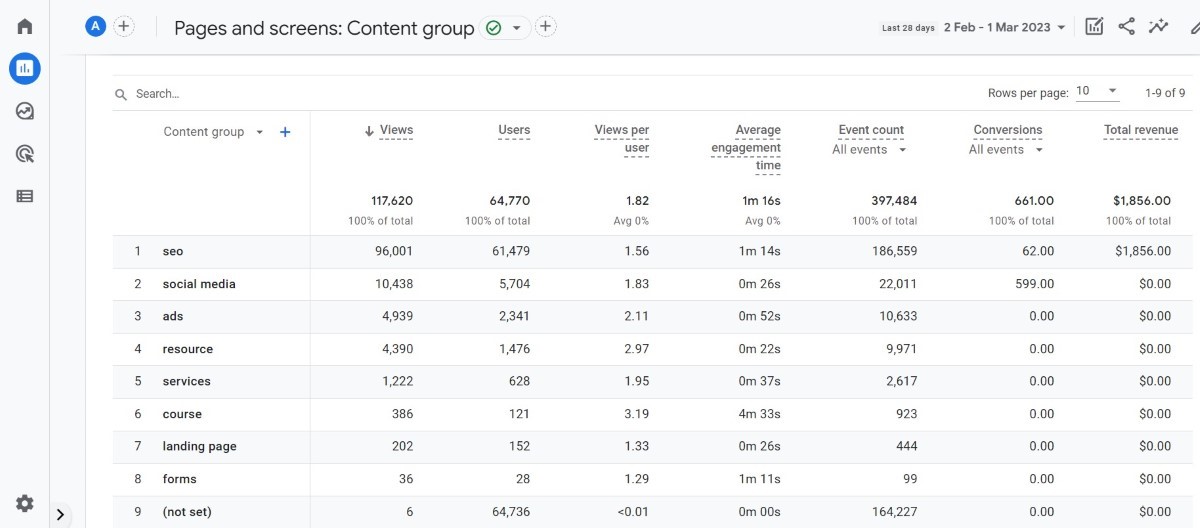Click the 'A' All Users segment chip
Screen dimensions: 1200x528
coord(96,26)
